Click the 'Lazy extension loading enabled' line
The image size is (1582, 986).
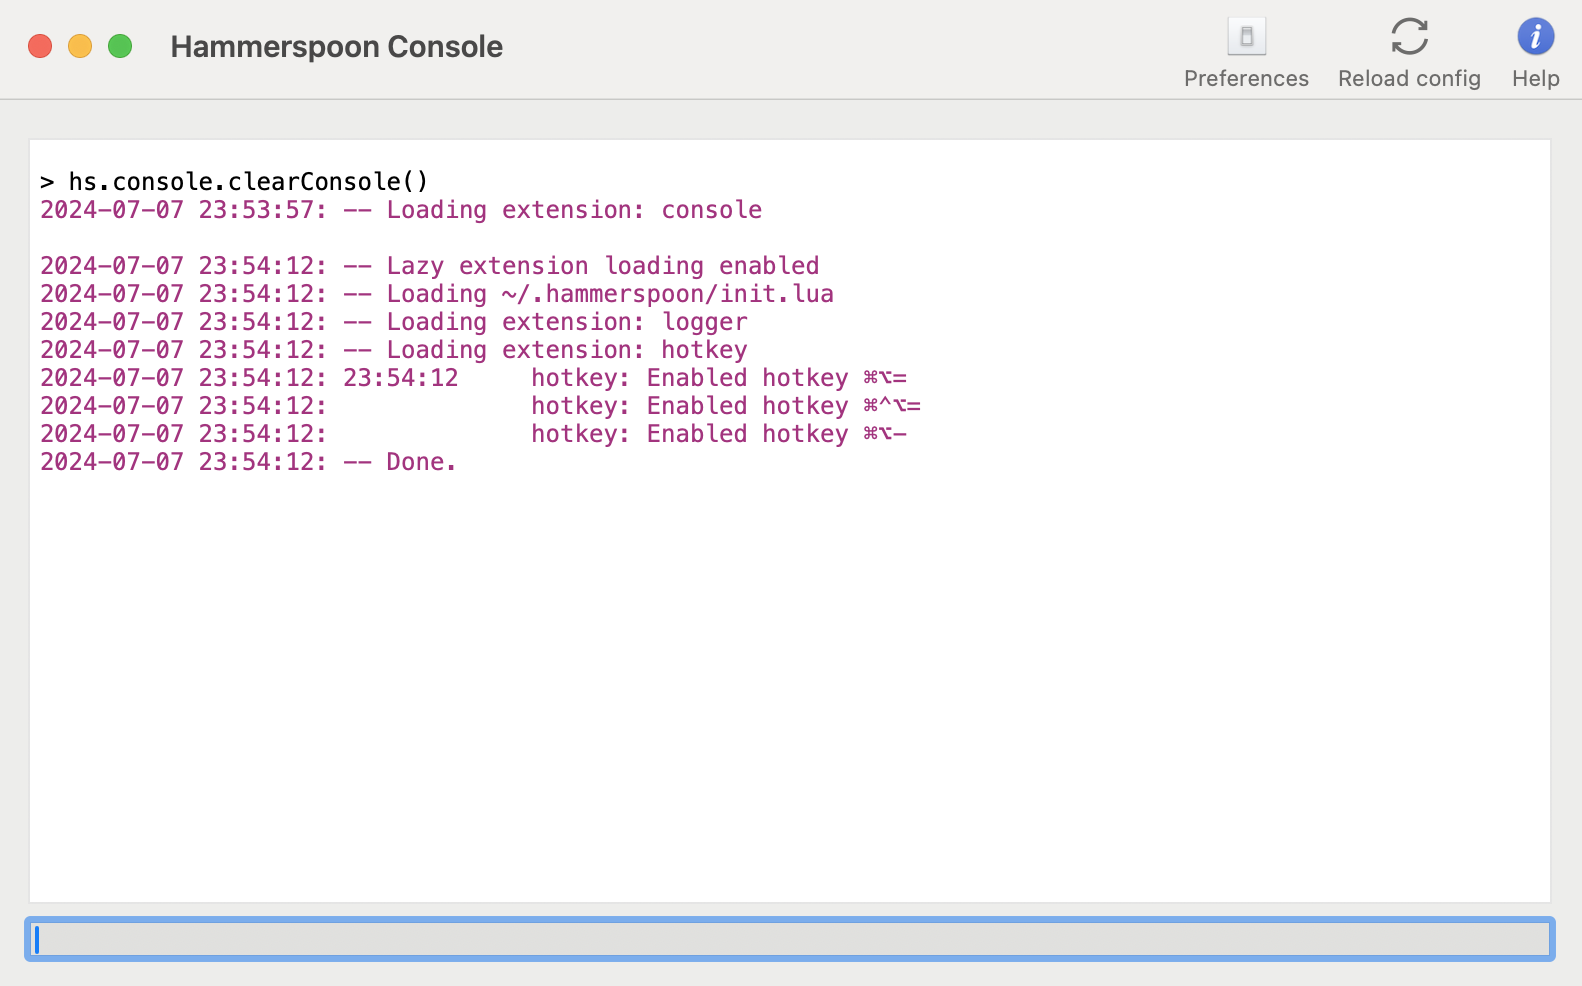coord(430,266)
